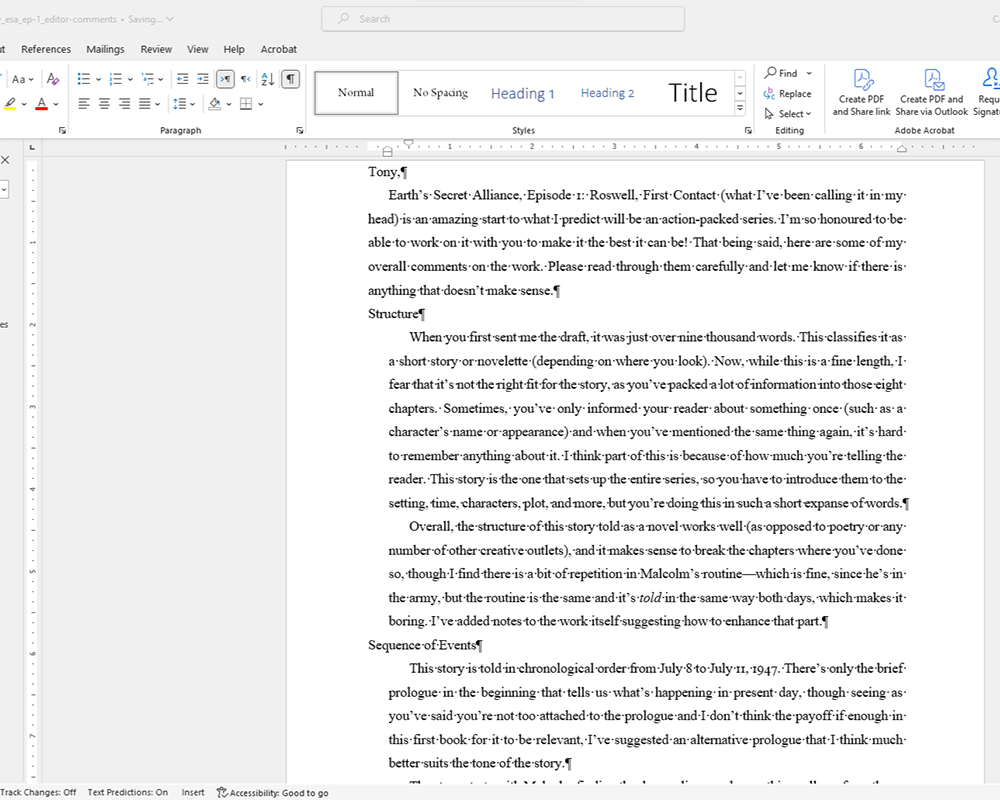Click Create PDF and Share link
The height and width of the screenshot is (800, 1000).
tap(862, 93)
